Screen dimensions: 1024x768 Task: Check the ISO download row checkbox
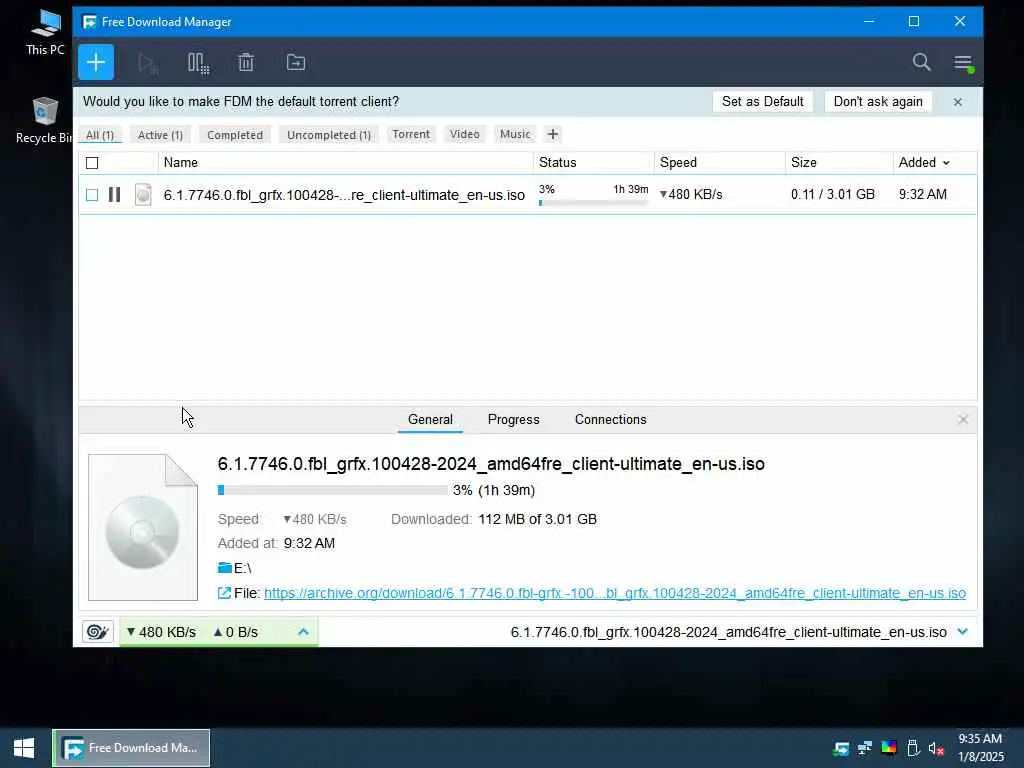pos(92,195)
